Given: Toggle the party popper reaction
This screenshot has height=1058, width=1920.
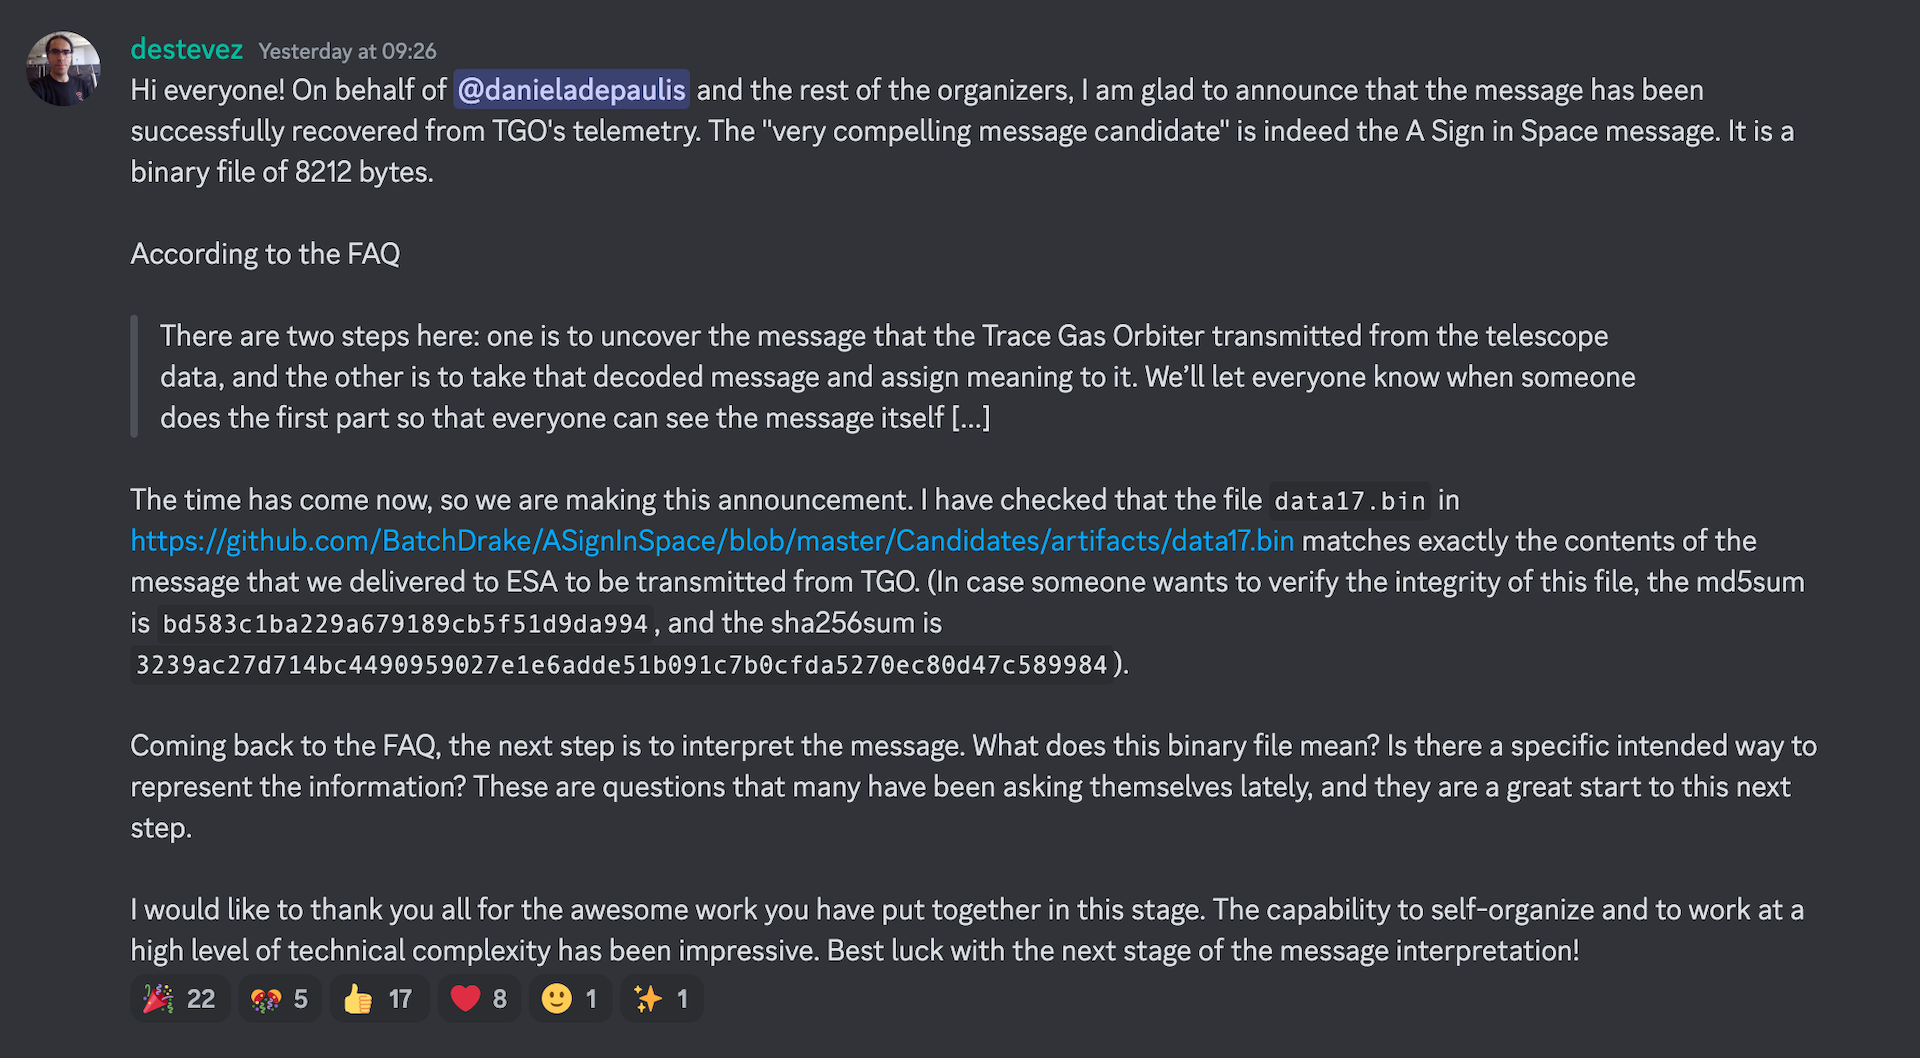Looking at the screenshot, I should click(x=180, y=998).
